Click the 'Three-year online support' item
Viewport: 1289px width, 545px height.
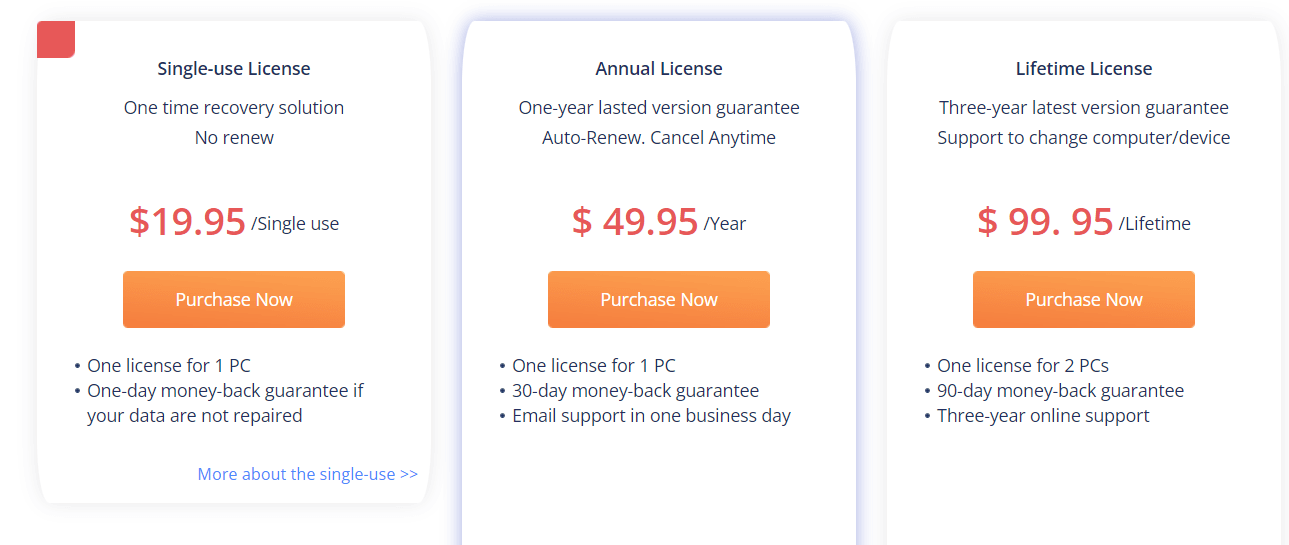(1043, 416)
